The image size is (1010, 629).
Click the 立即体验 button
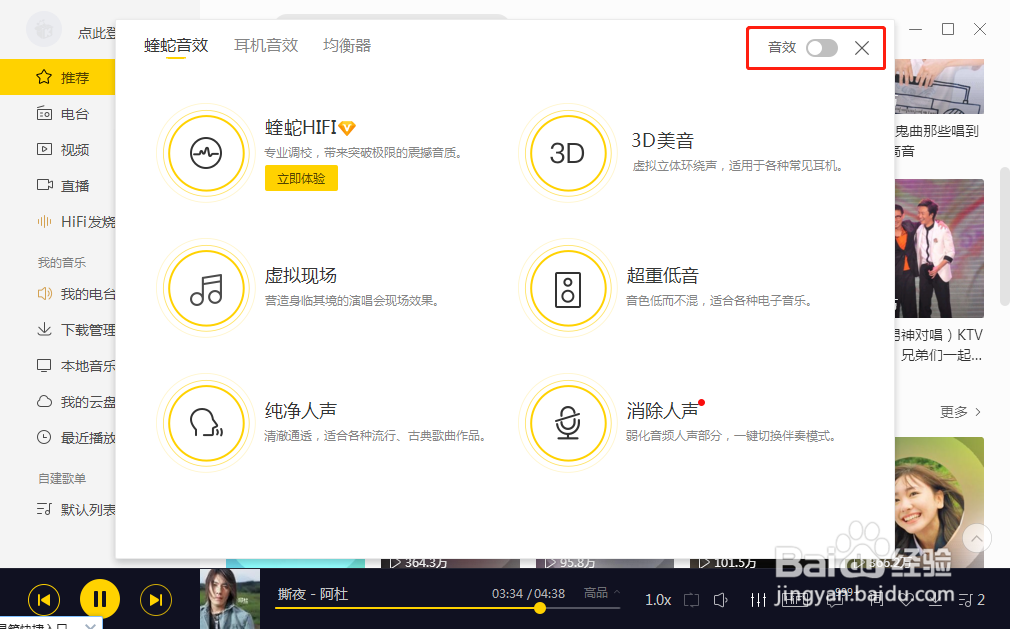(x=301, y=179)
